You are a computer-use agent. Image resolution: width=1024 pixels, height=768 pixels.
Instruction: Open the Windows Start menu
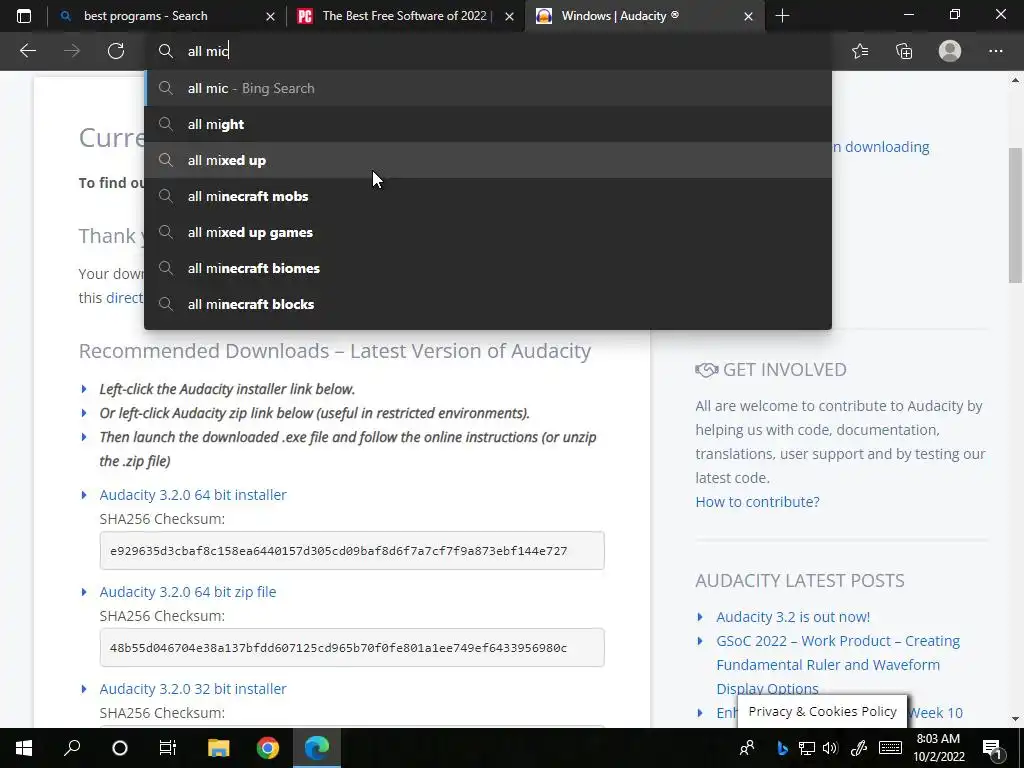[24, 748]
